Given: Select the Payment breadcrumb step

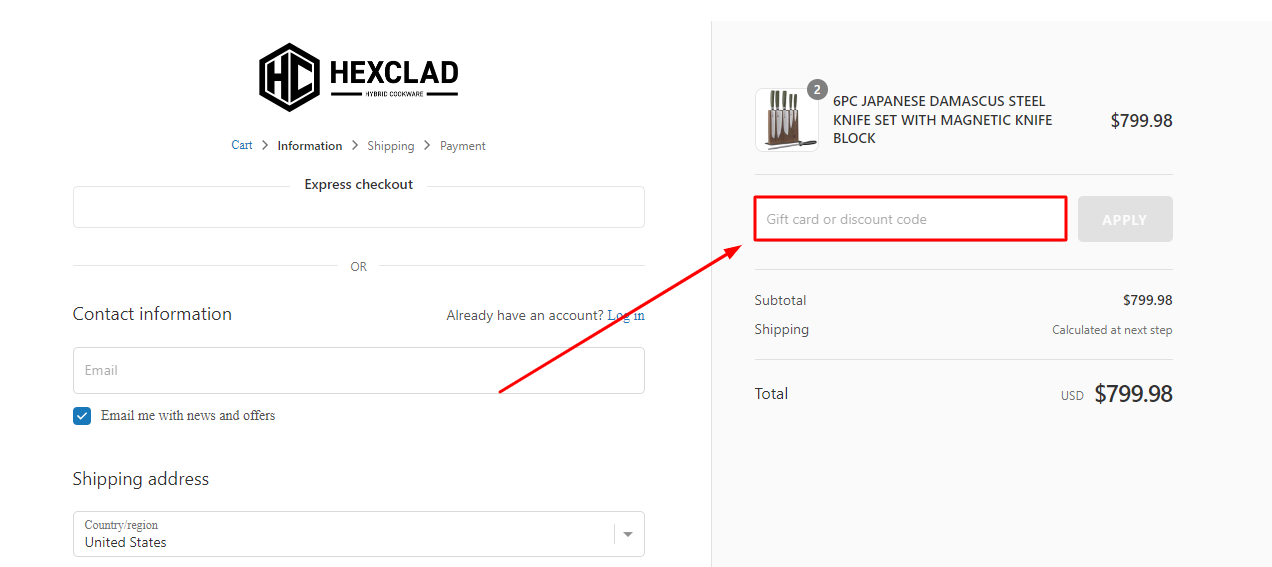Looking at the screenshot, I should (x=463, y=146).
